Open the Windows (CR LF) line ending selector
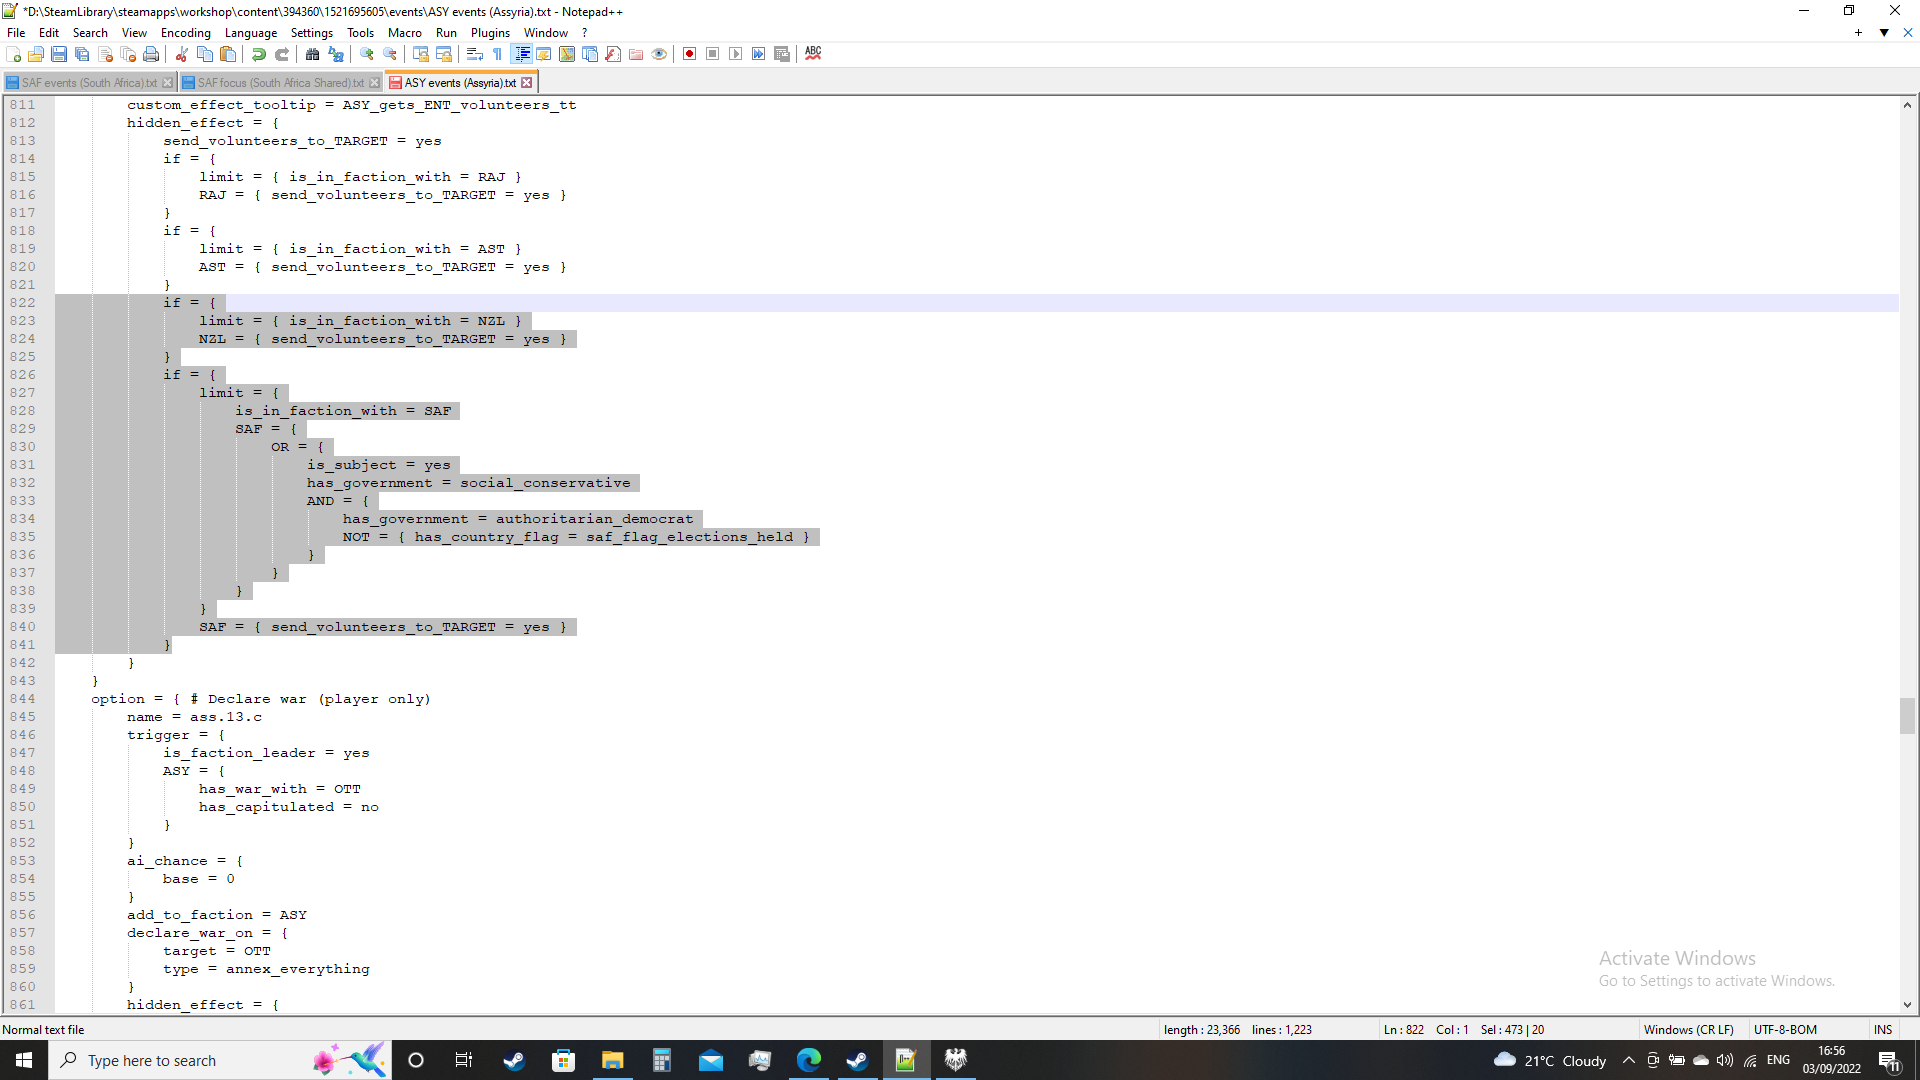This screenshot has height=1080, width=1920. [1688, 1029]
